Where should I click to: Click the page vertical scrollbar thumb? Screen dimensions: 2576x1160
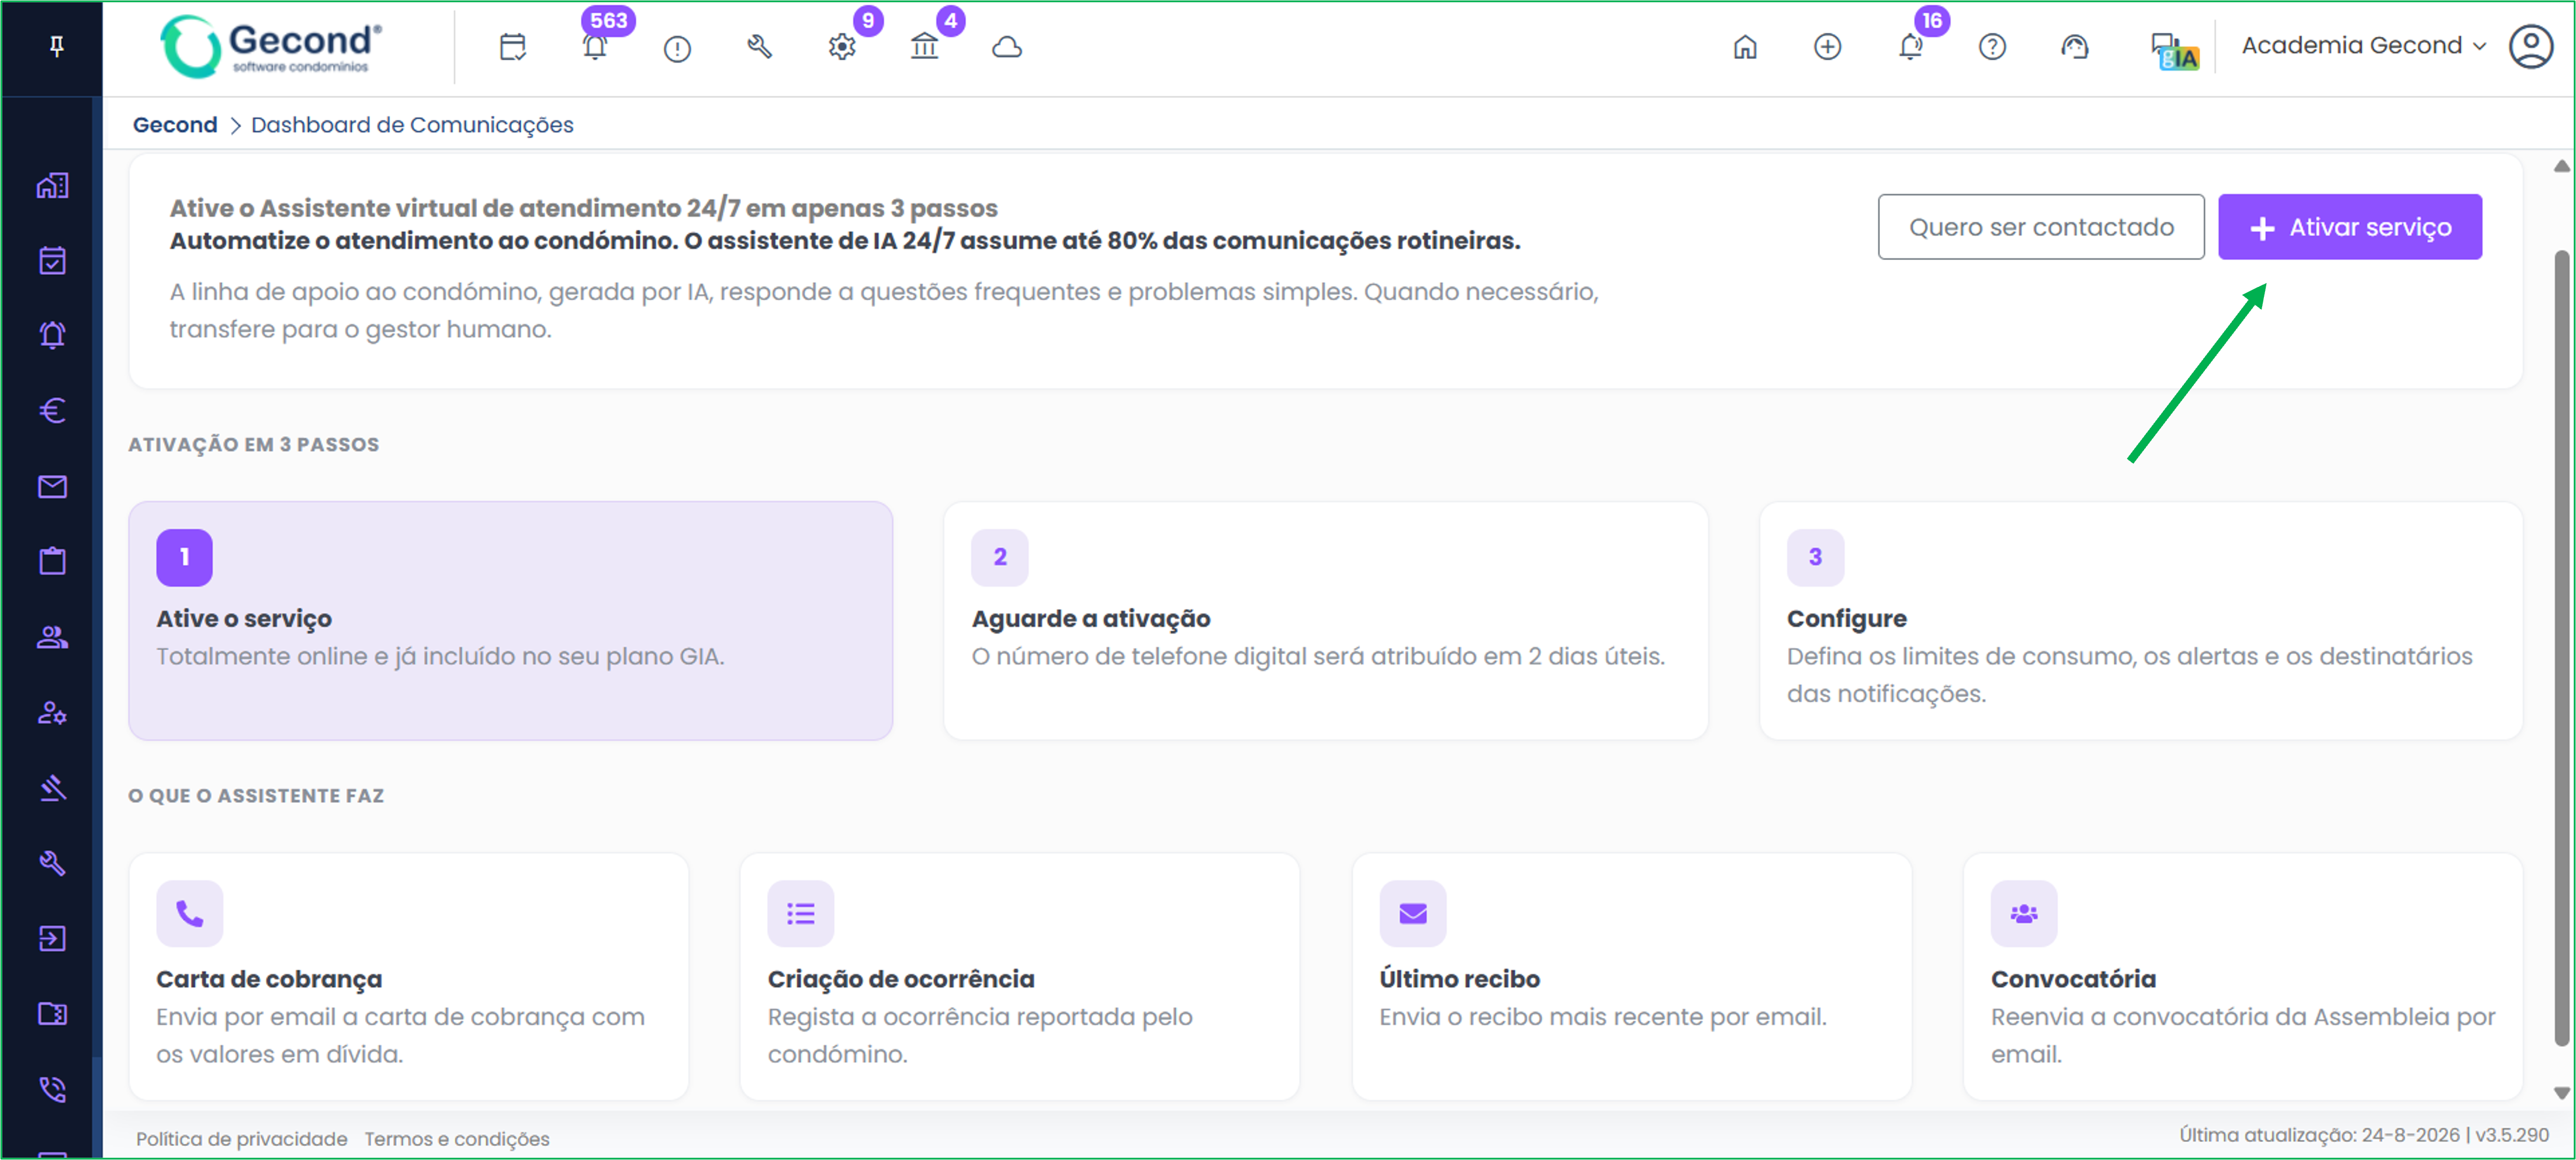click(2562, 647)
